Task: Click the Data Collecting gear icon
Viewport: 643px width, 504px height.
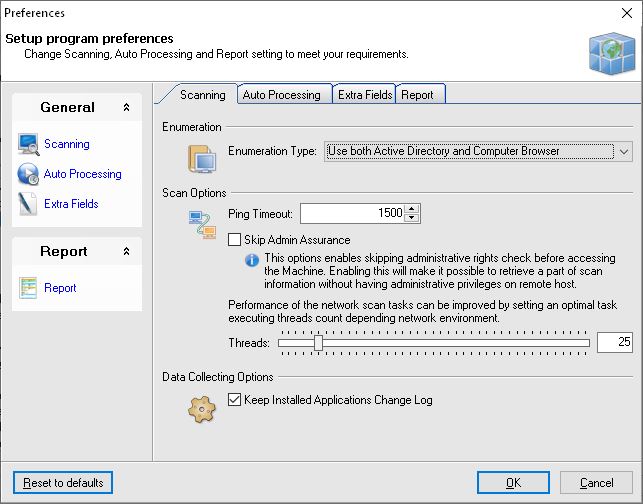Action: (x=203, y=407)
